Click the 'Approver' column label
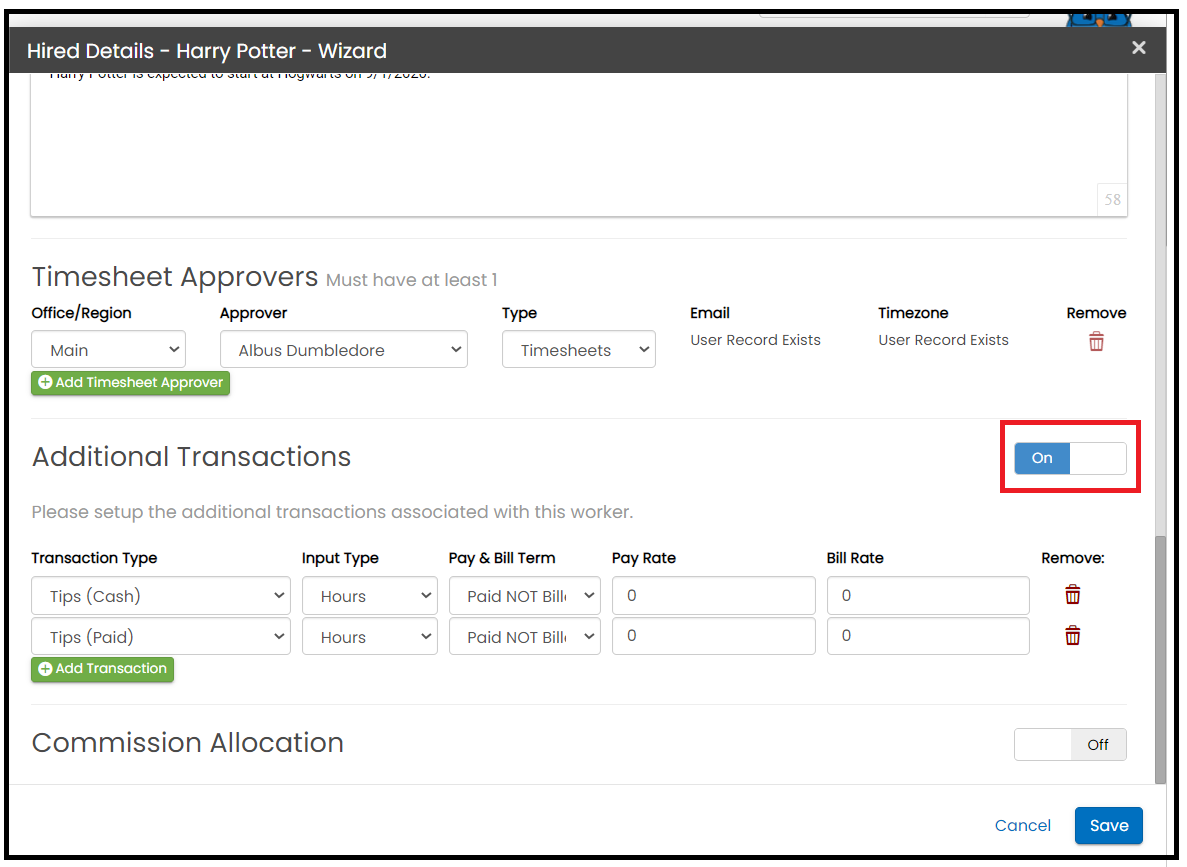 (x=254, y=313)
